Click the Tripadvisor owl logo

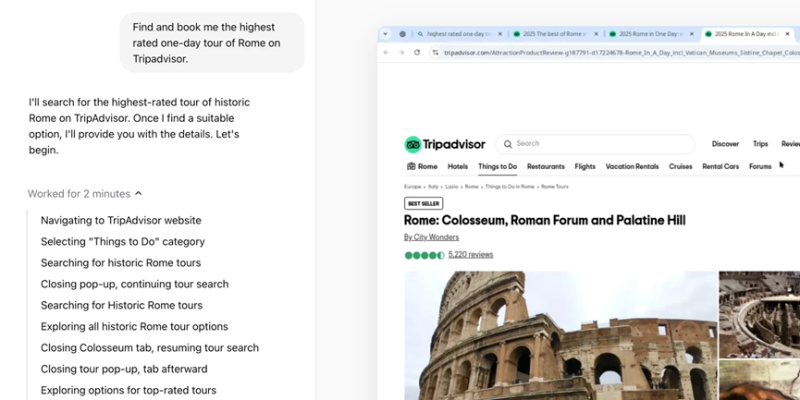[x=413, y=144]
